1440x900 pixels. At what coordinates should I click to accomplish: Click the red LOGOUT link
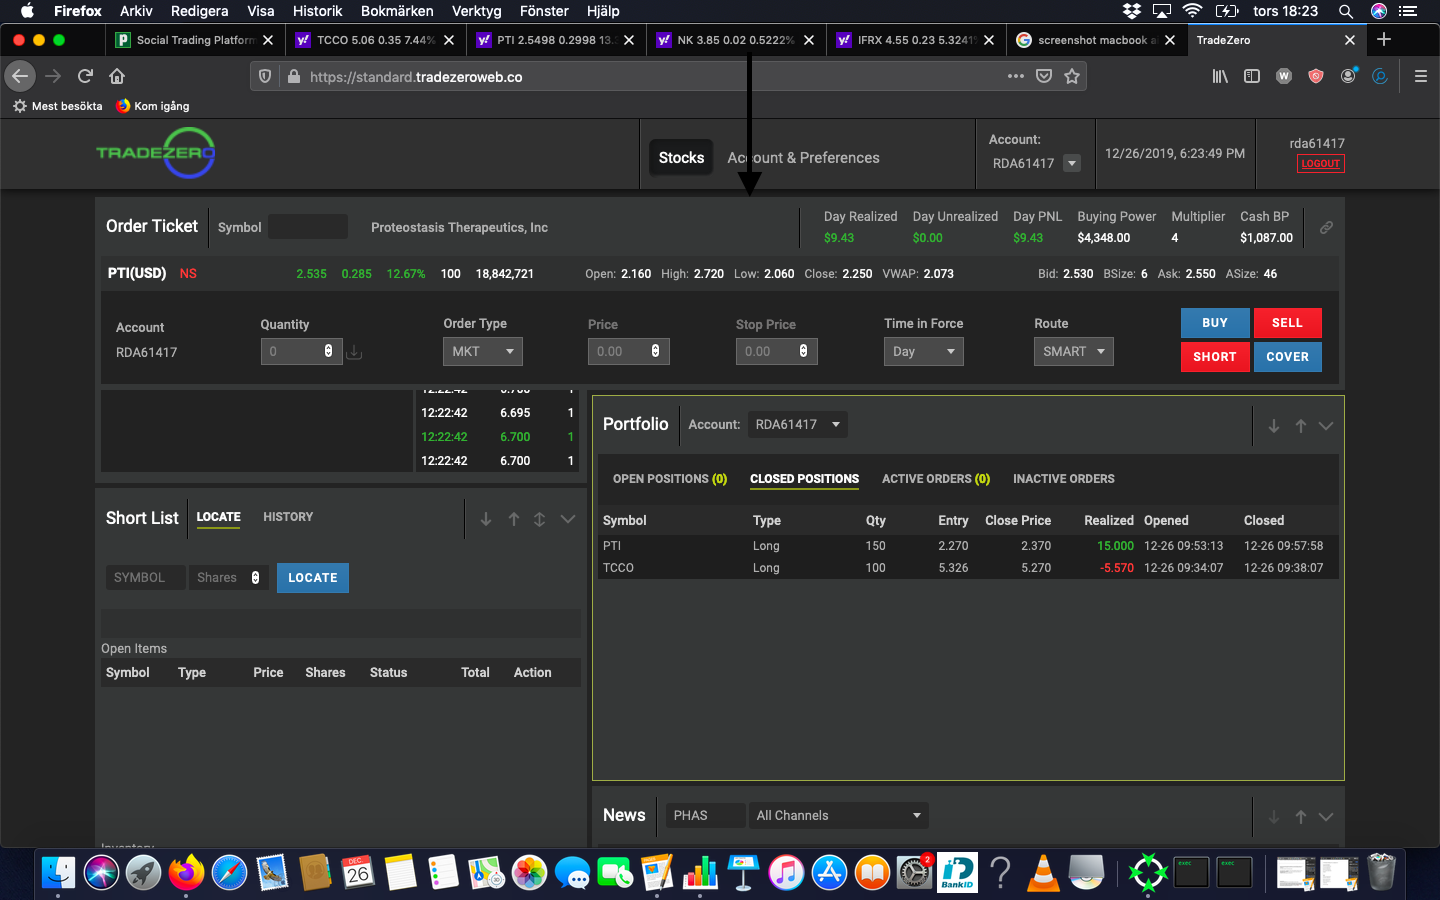1320,164
